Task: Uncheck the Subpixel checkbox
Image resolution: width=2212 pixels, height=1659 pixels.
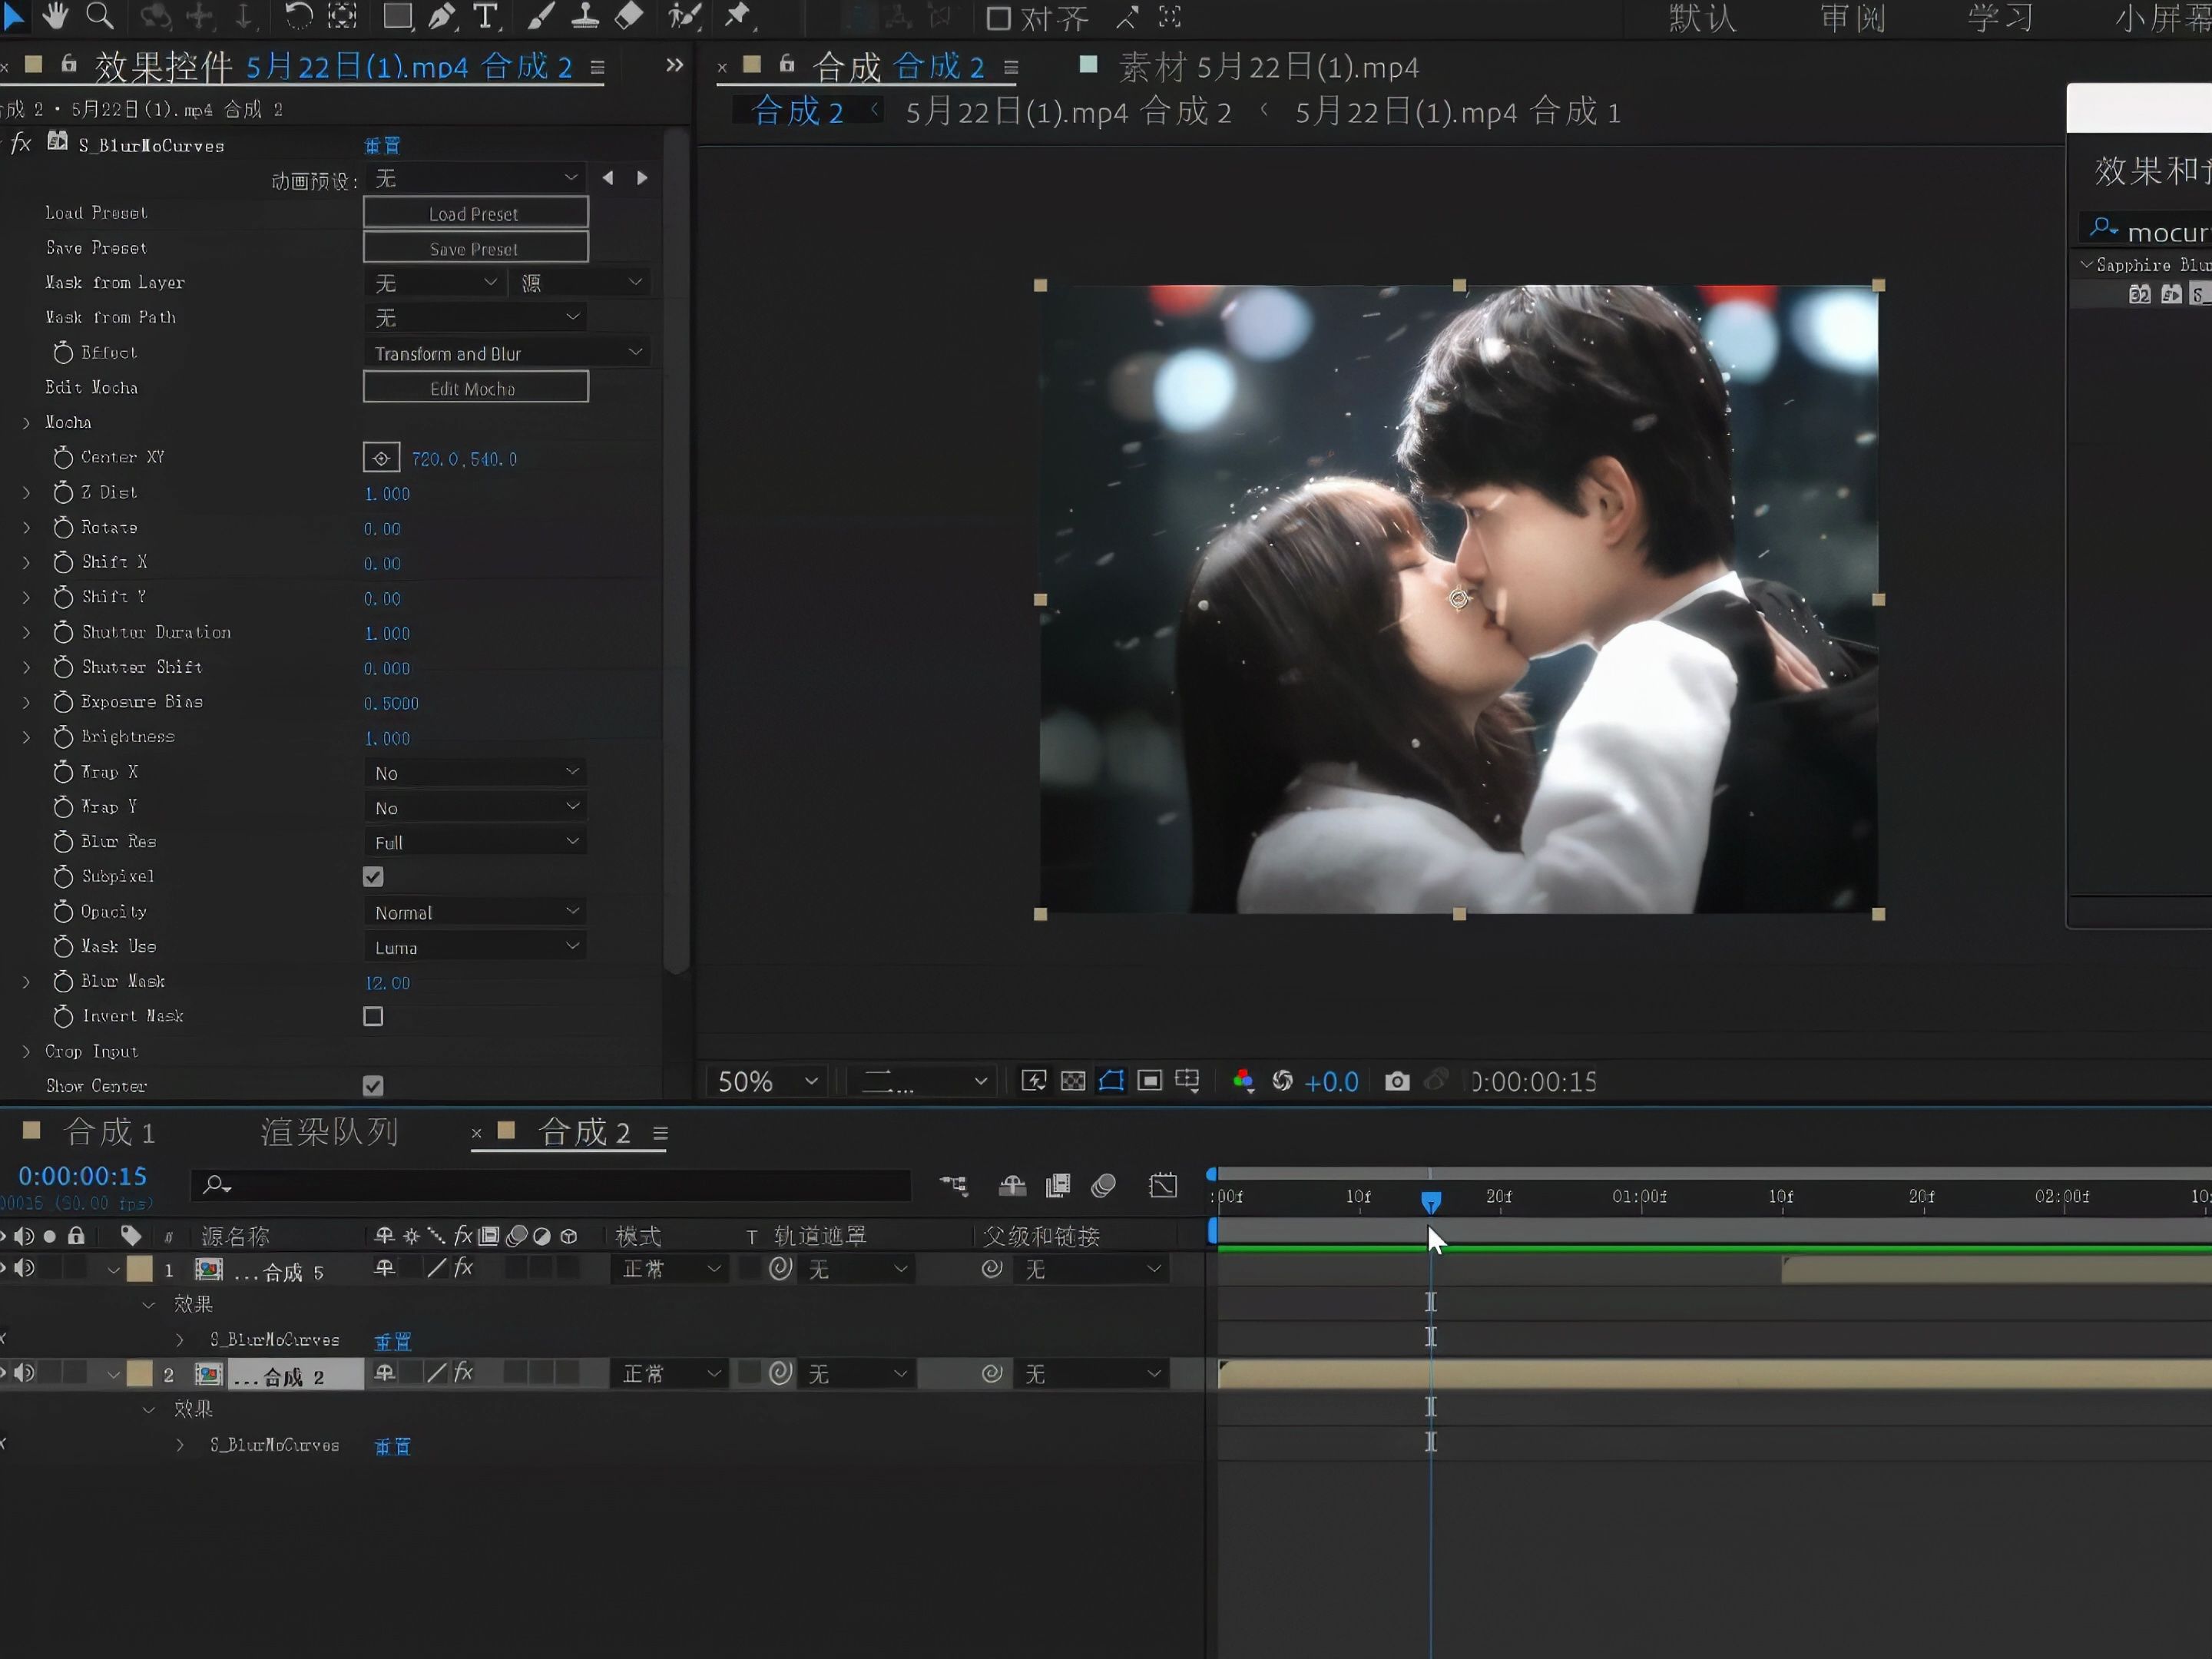Action: pos(373,877)
